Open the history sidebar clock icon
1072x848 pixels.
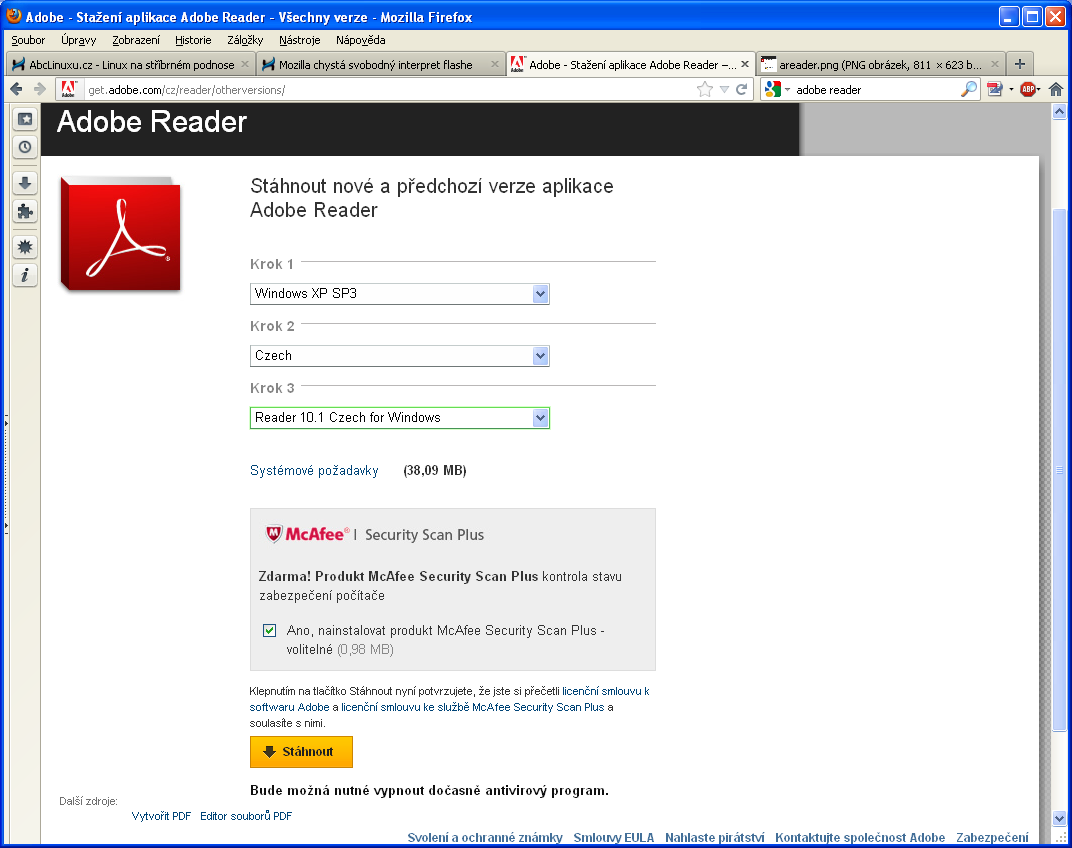coord(25,146)
